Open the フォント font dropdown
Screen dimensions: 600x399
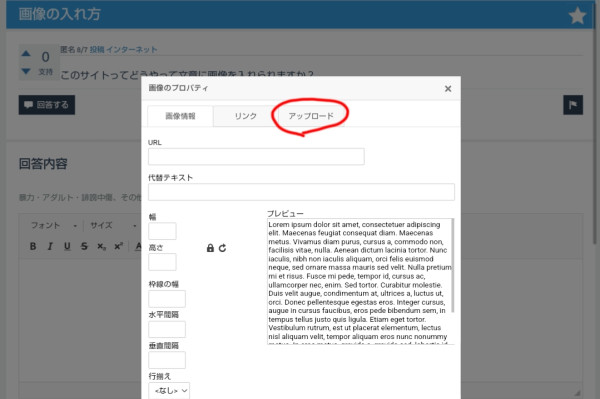(54, 225)
